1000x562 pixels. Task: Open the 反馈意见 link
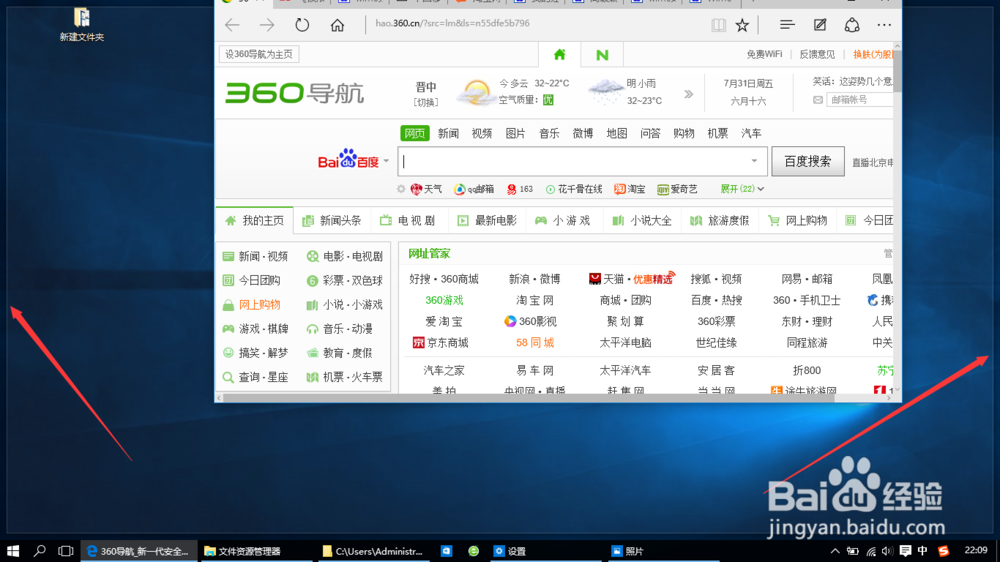[x=817, y=54]
